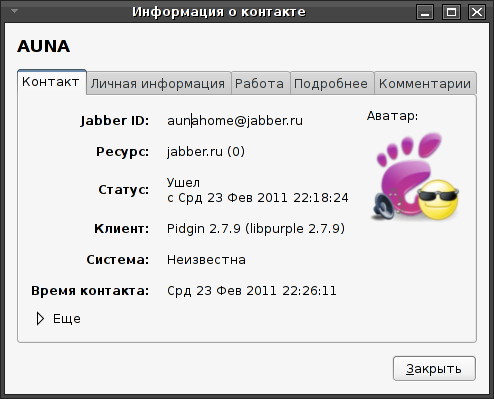Click the Аватар: label
The width and height of the screenshot is (494, 399).
[392, 116]
